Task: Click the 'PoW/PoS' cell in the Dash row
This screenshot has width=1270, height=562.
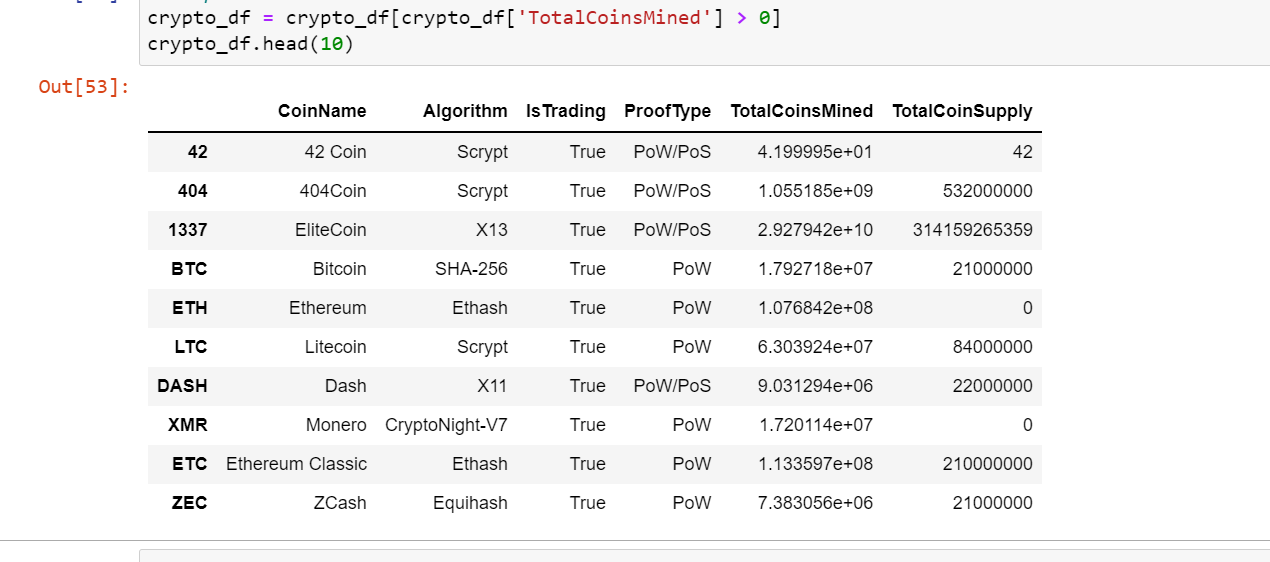Action: (x=672, y=386)
